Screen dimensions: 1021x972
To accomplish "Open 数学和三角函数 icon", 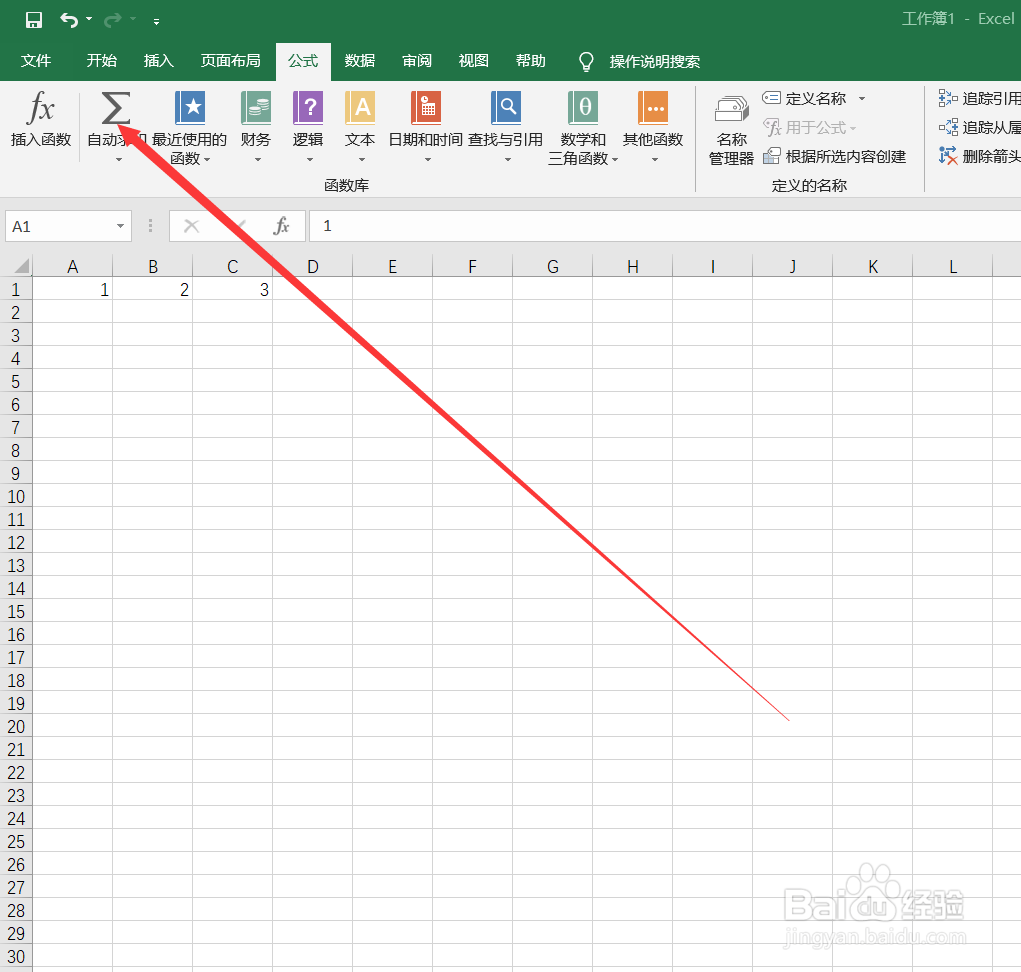I will (583, 107).
